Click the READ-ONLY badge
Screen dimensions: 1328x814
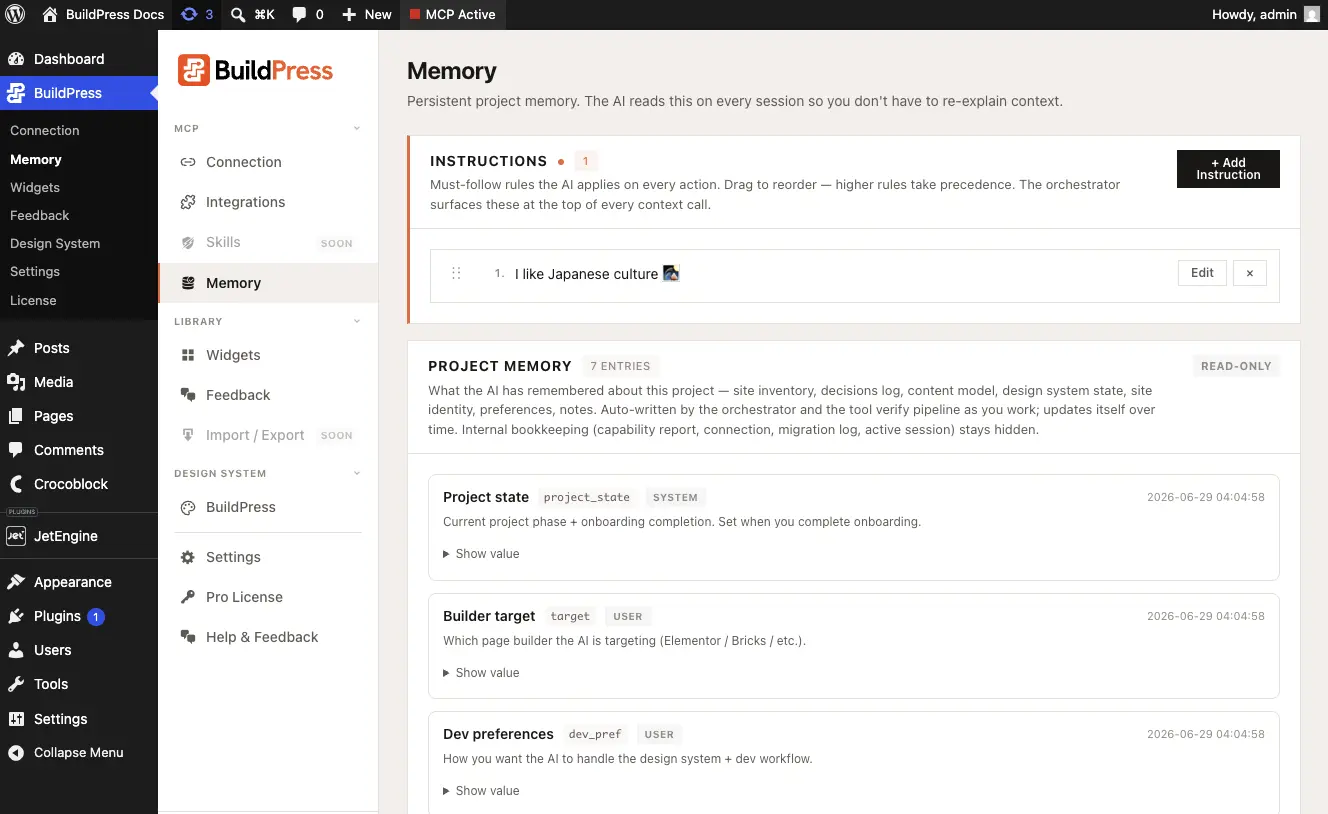(x=1236, y=366)
